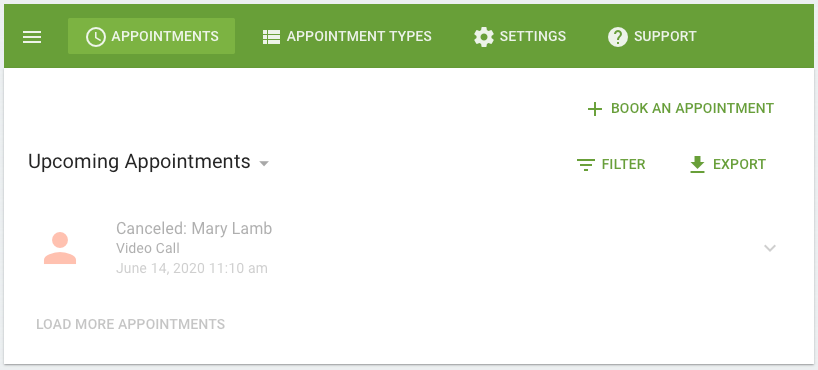Click the Book an Appointment button text
This screenshot has width=818, height=370.
click(x=692, y=109)
